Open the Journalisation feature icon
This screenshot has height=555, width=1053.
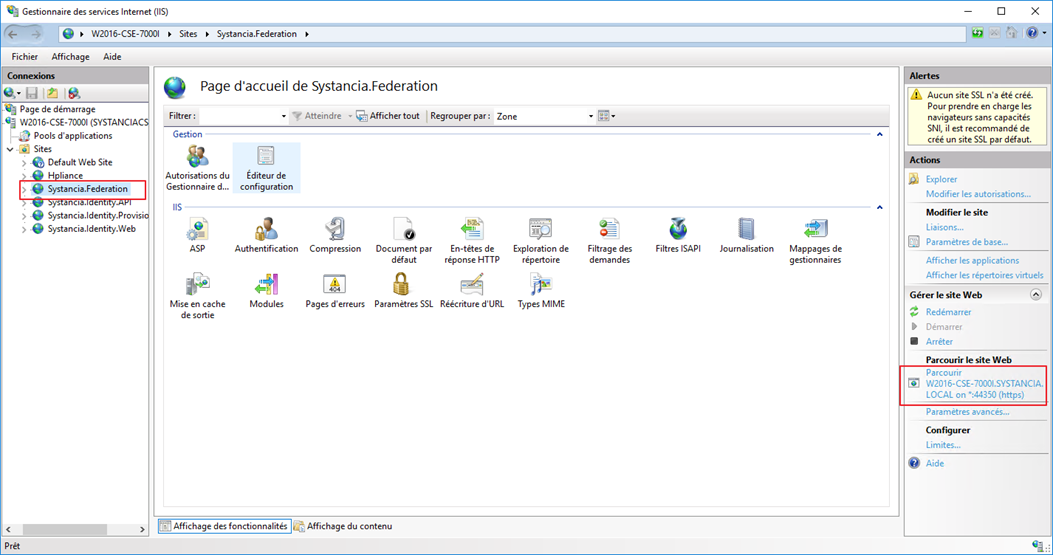point(746,230)
